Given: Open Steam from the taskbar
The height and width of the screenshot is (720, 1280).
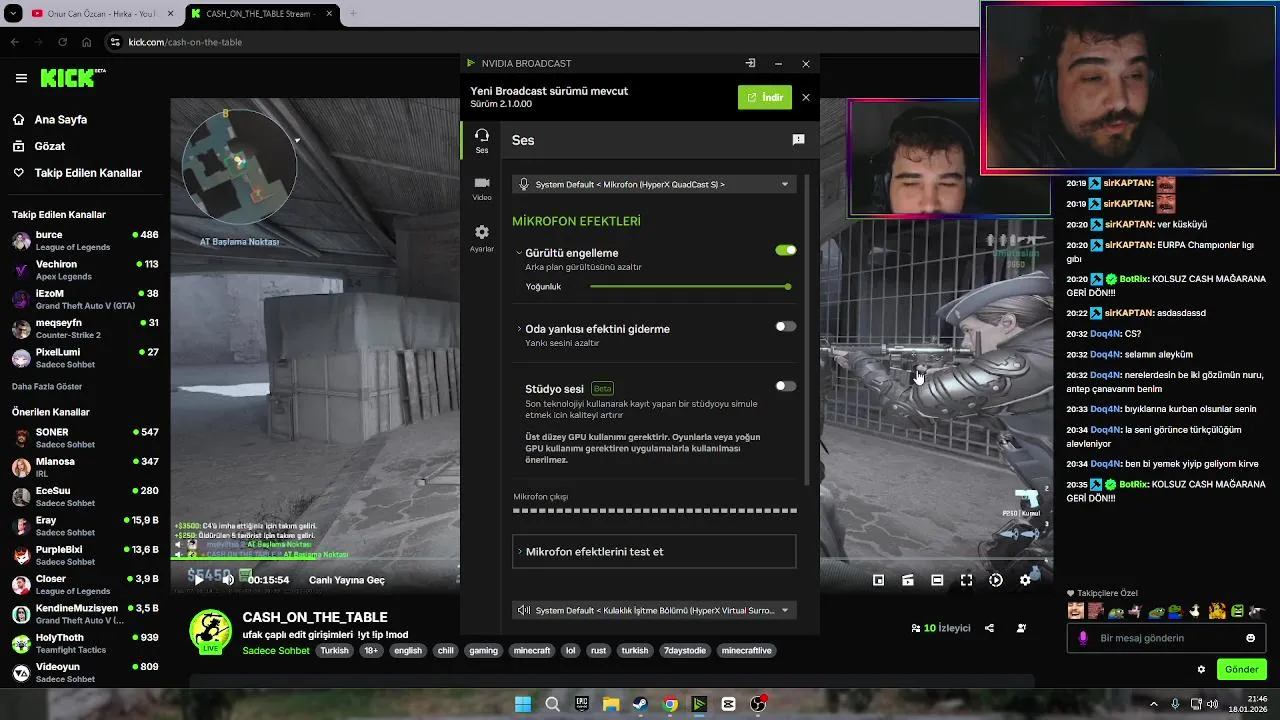Looking at the screenshot, I should tap(640, 704).
